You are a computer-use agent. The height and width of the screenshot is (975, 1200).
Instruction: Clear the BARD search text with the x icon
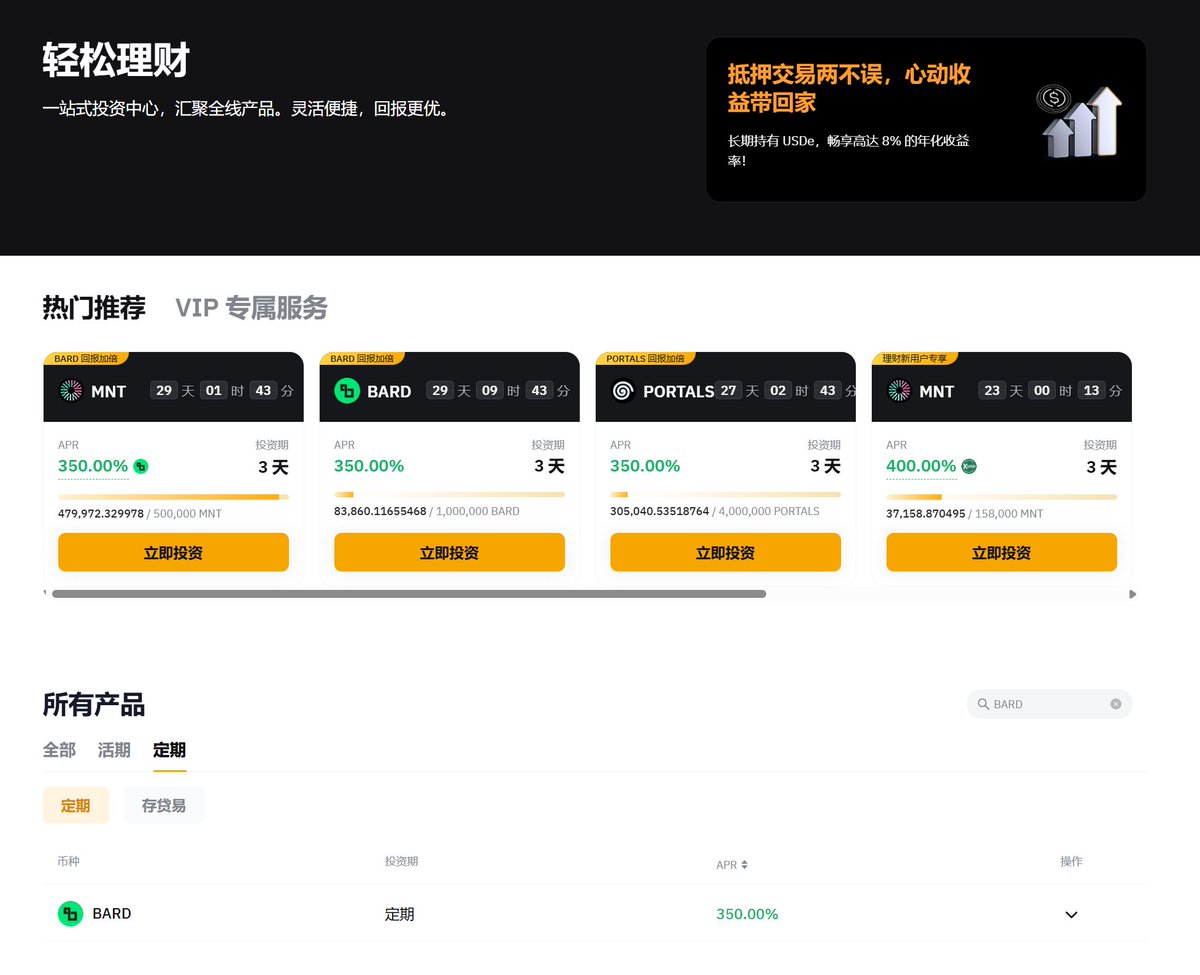click(x=1116, y=704)
